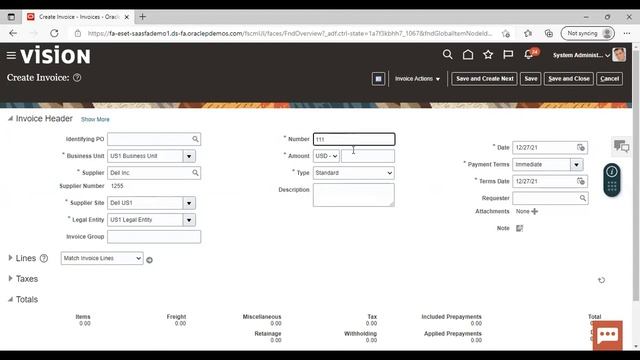Open the info keypad floating widget
This screenshot has width=640, height=360.
coord(612,180)
